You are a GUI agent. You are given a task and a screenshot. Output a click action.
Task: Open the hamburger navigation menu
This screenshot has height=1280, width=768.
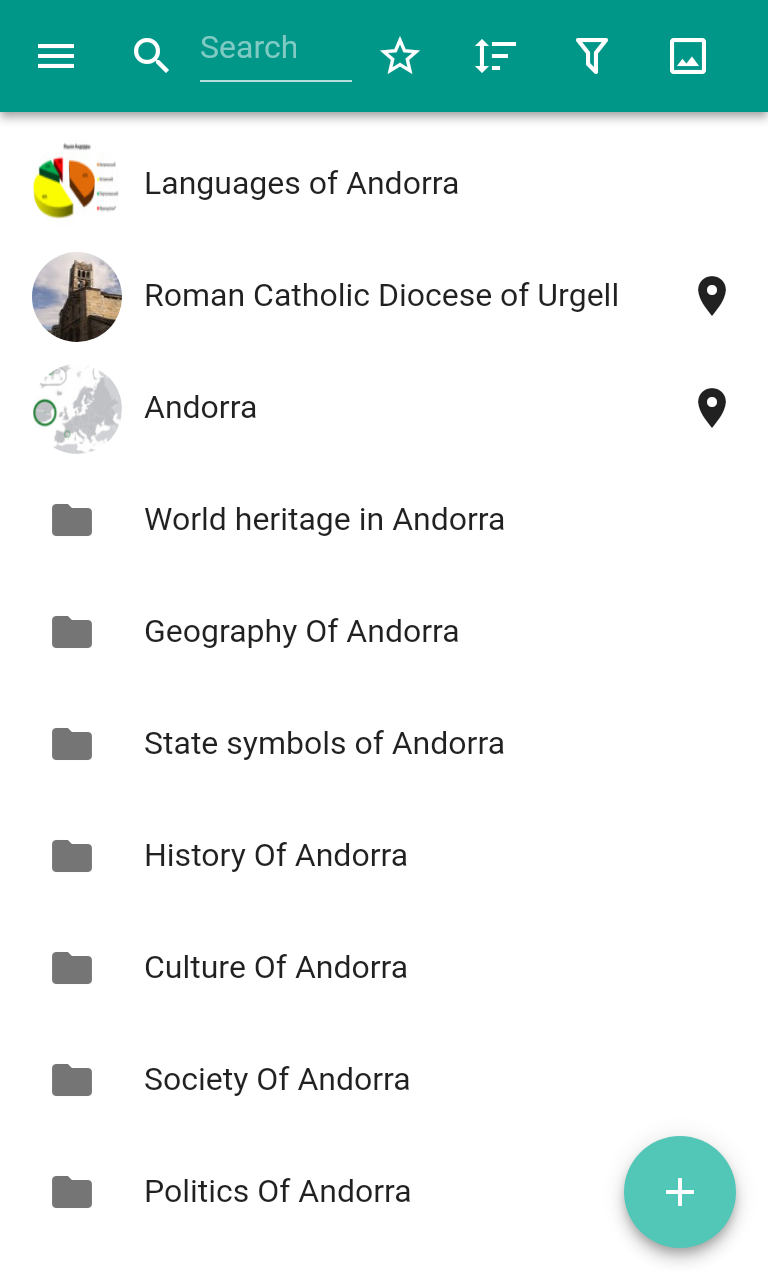[56, 56]
